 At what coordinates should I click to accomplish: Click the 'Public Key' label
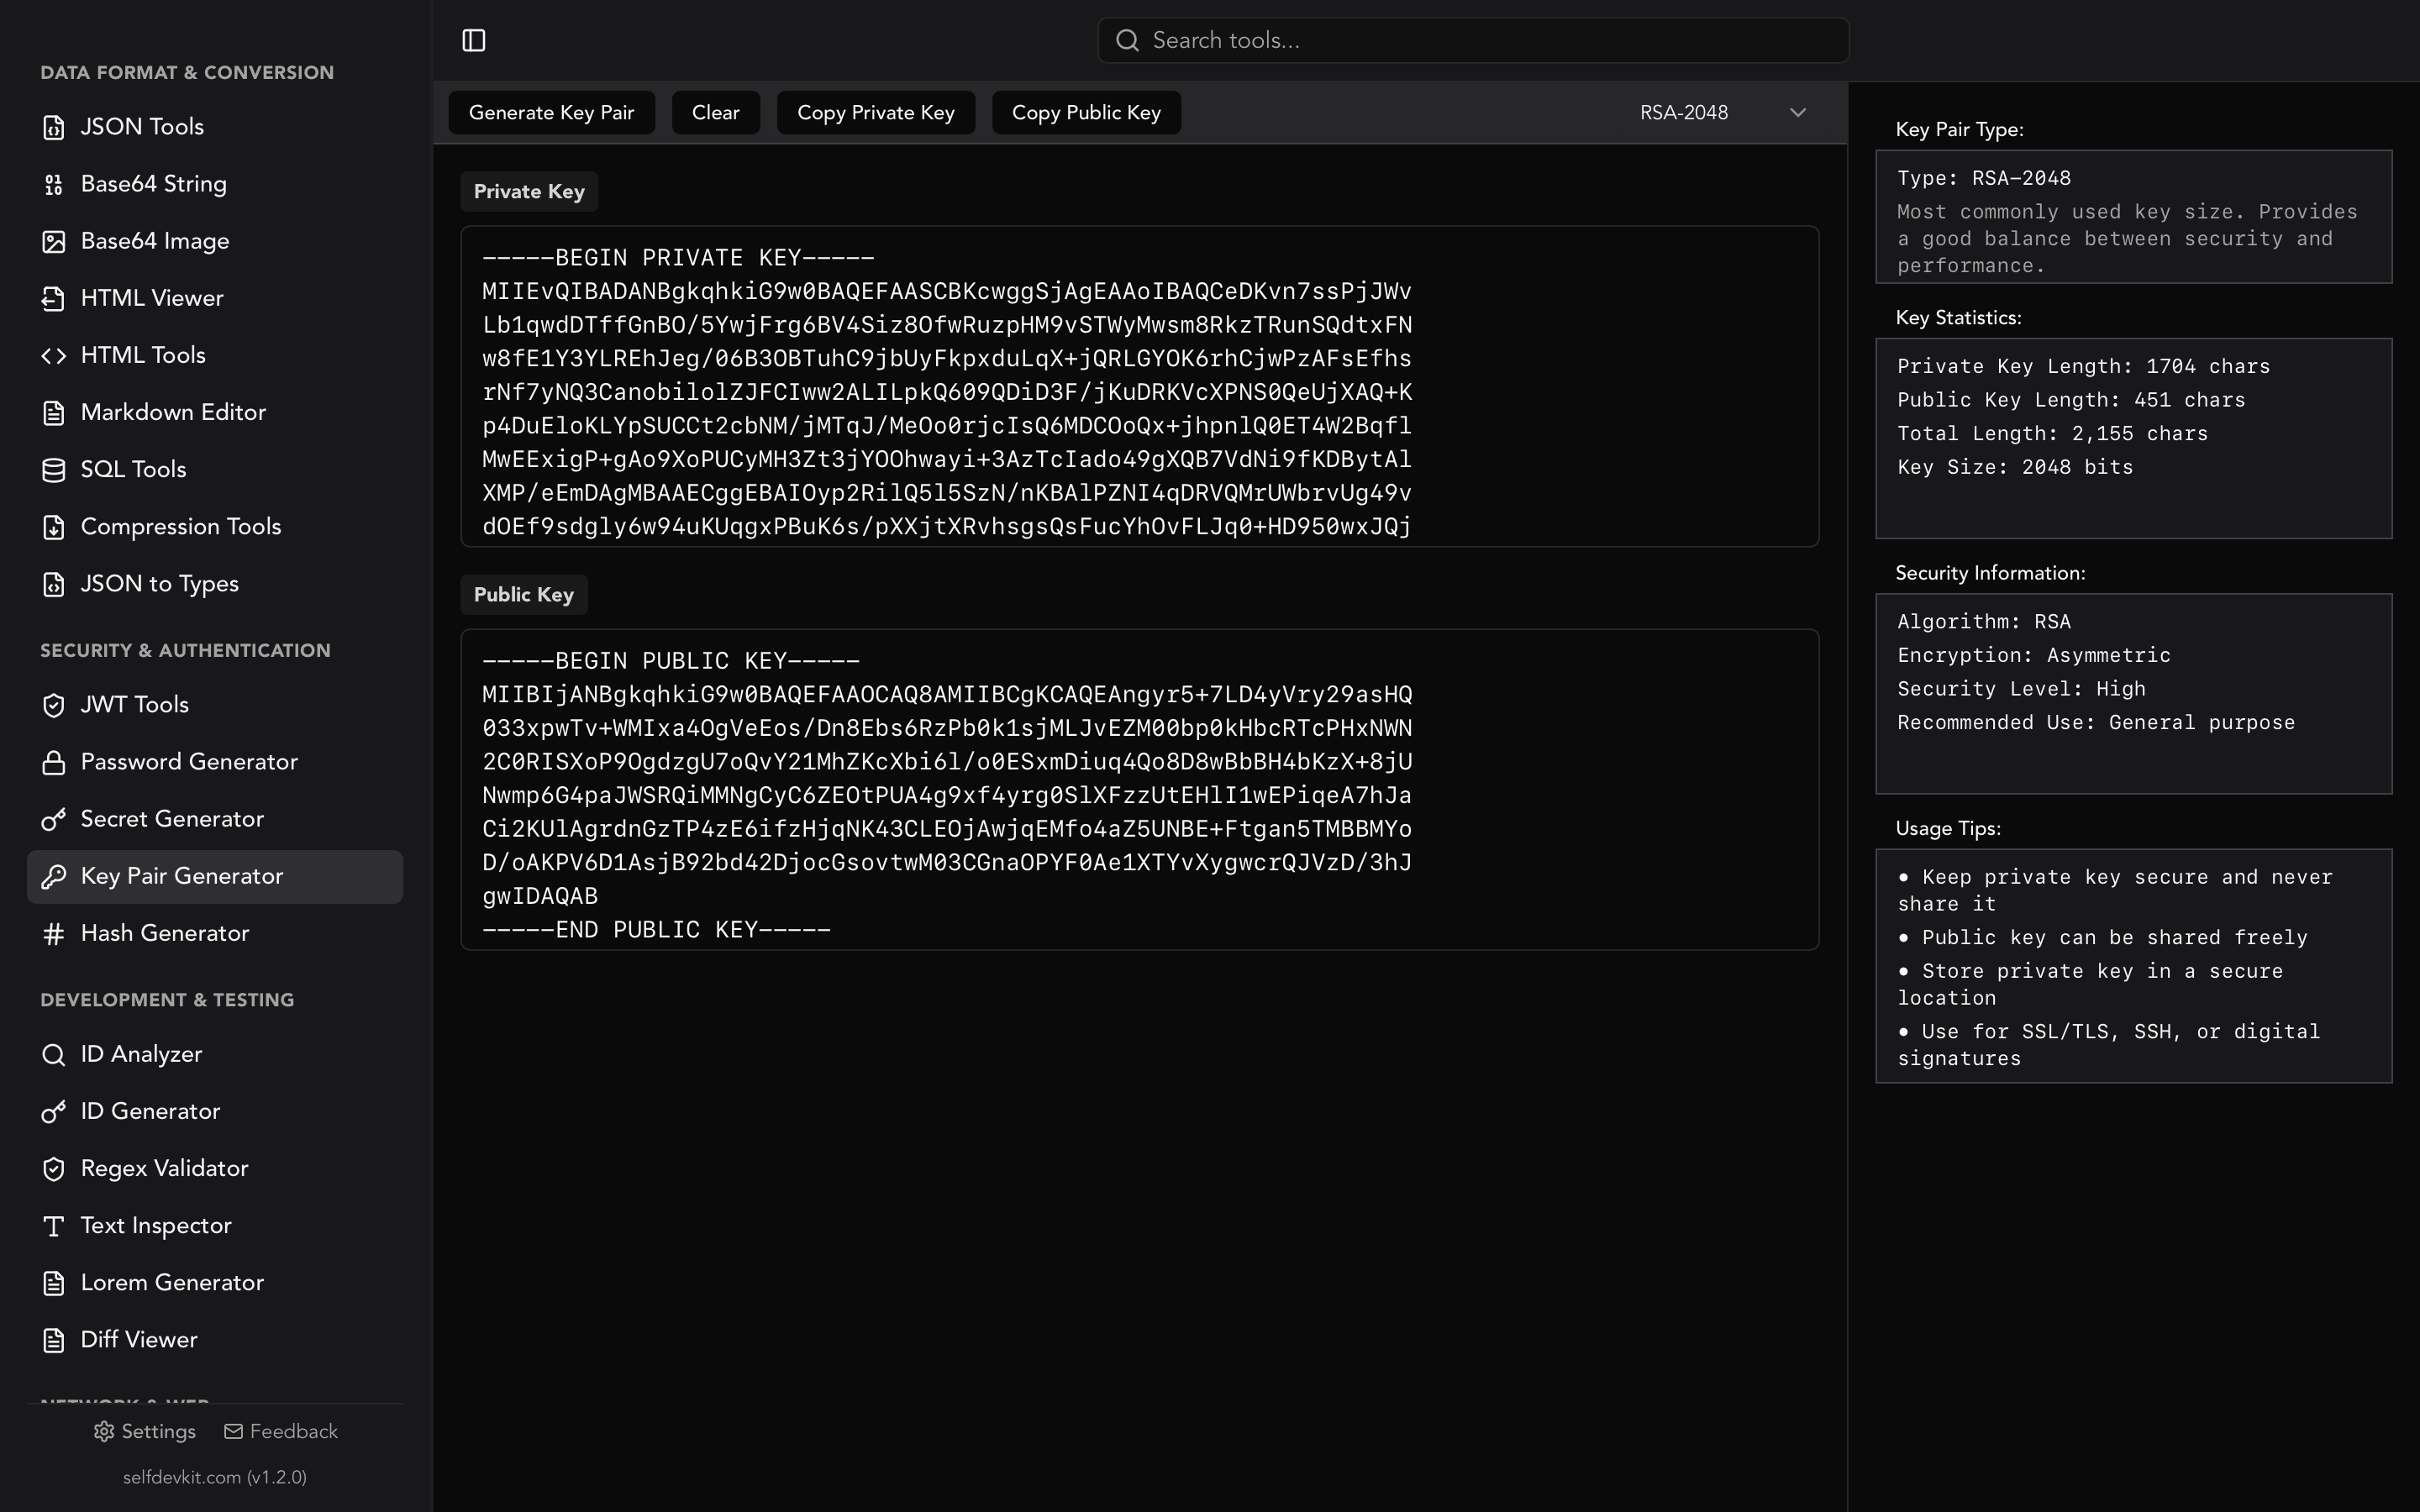pos(524,594)
